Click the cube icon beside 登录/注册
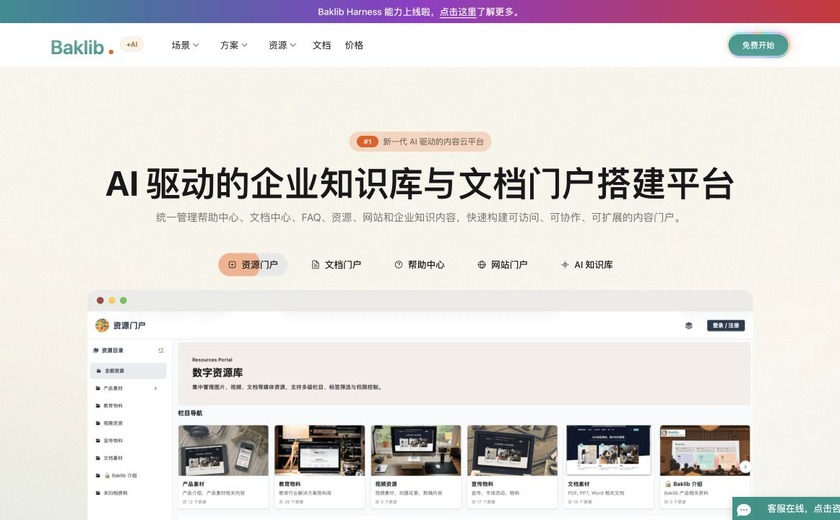The height and width of the screenshot is (520, 840). tap(689, 325)
